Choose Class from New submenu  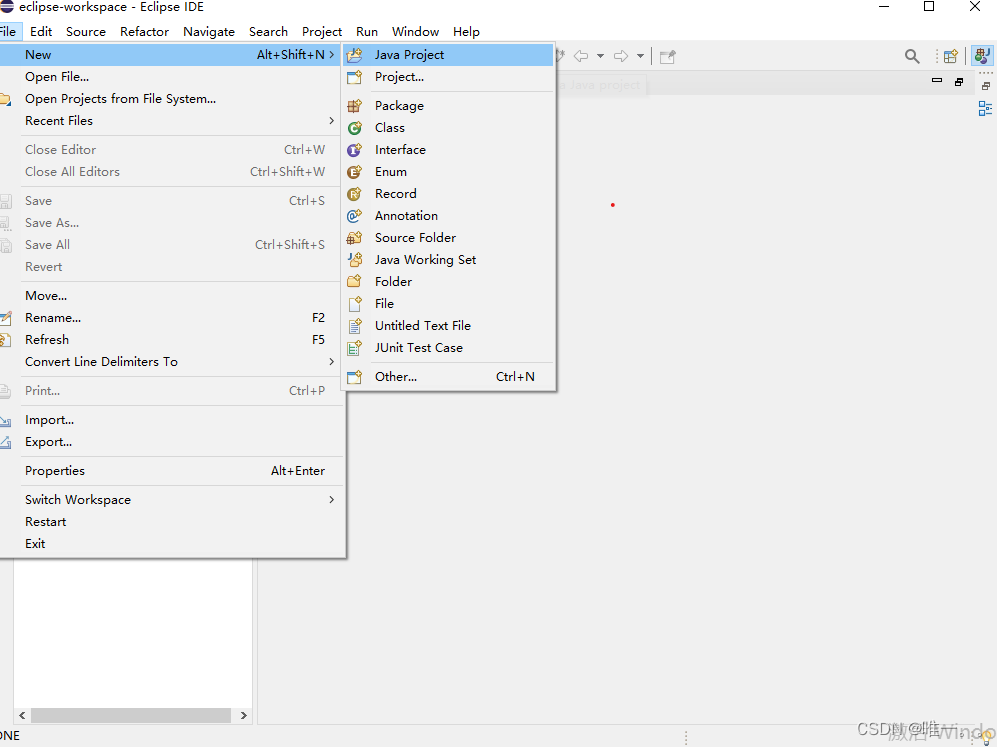[448, 128]
